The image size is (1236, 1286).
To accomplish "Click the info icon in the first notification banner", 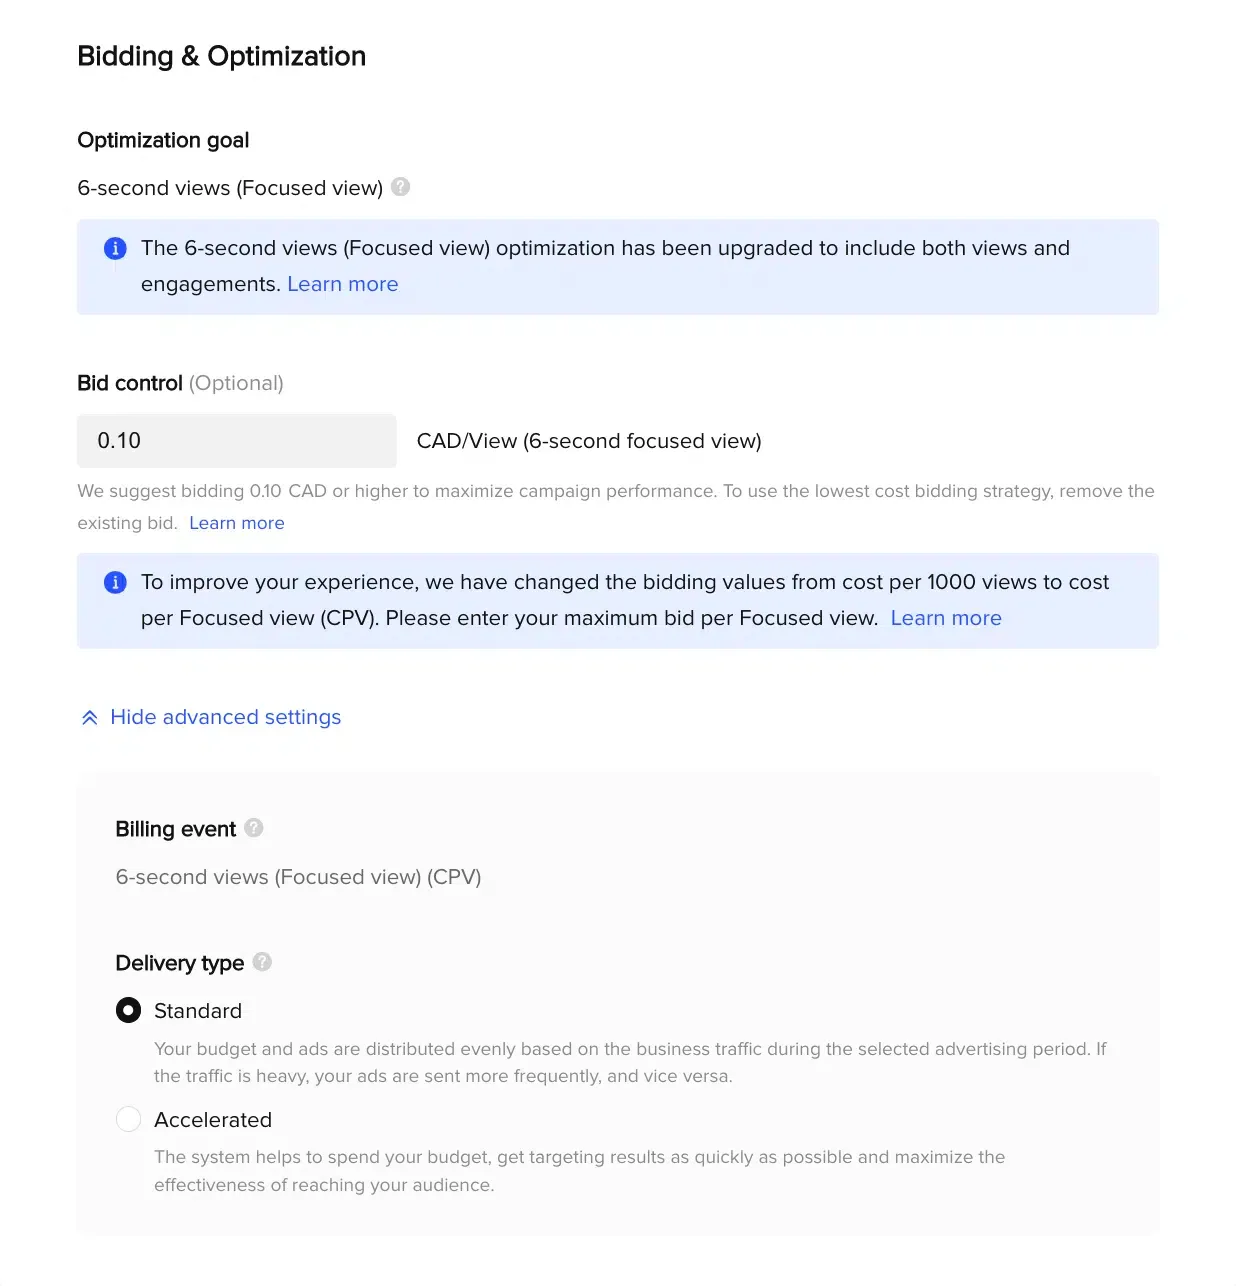I will [x=115, y=248].
